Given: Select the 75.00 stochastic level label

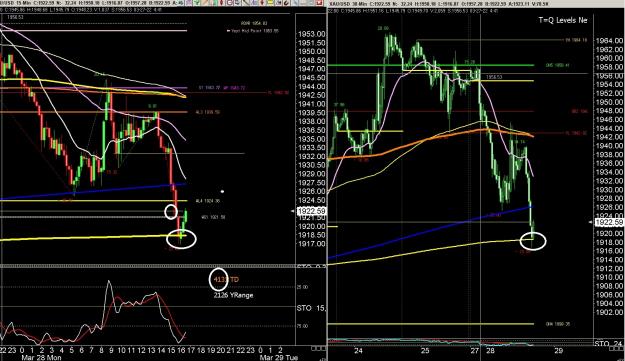Looking at the screenshot, I should point(303,326).
